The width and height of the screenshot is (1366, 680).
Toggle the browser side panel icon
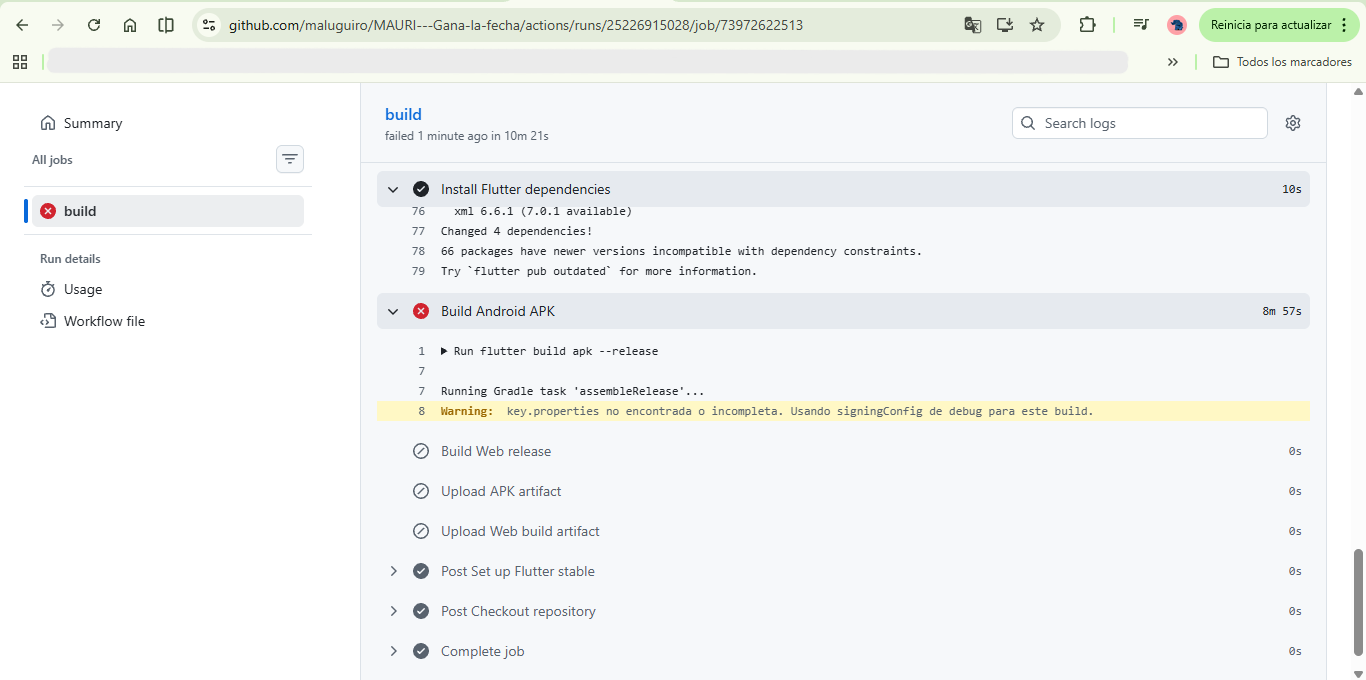[x=166, y=25]
